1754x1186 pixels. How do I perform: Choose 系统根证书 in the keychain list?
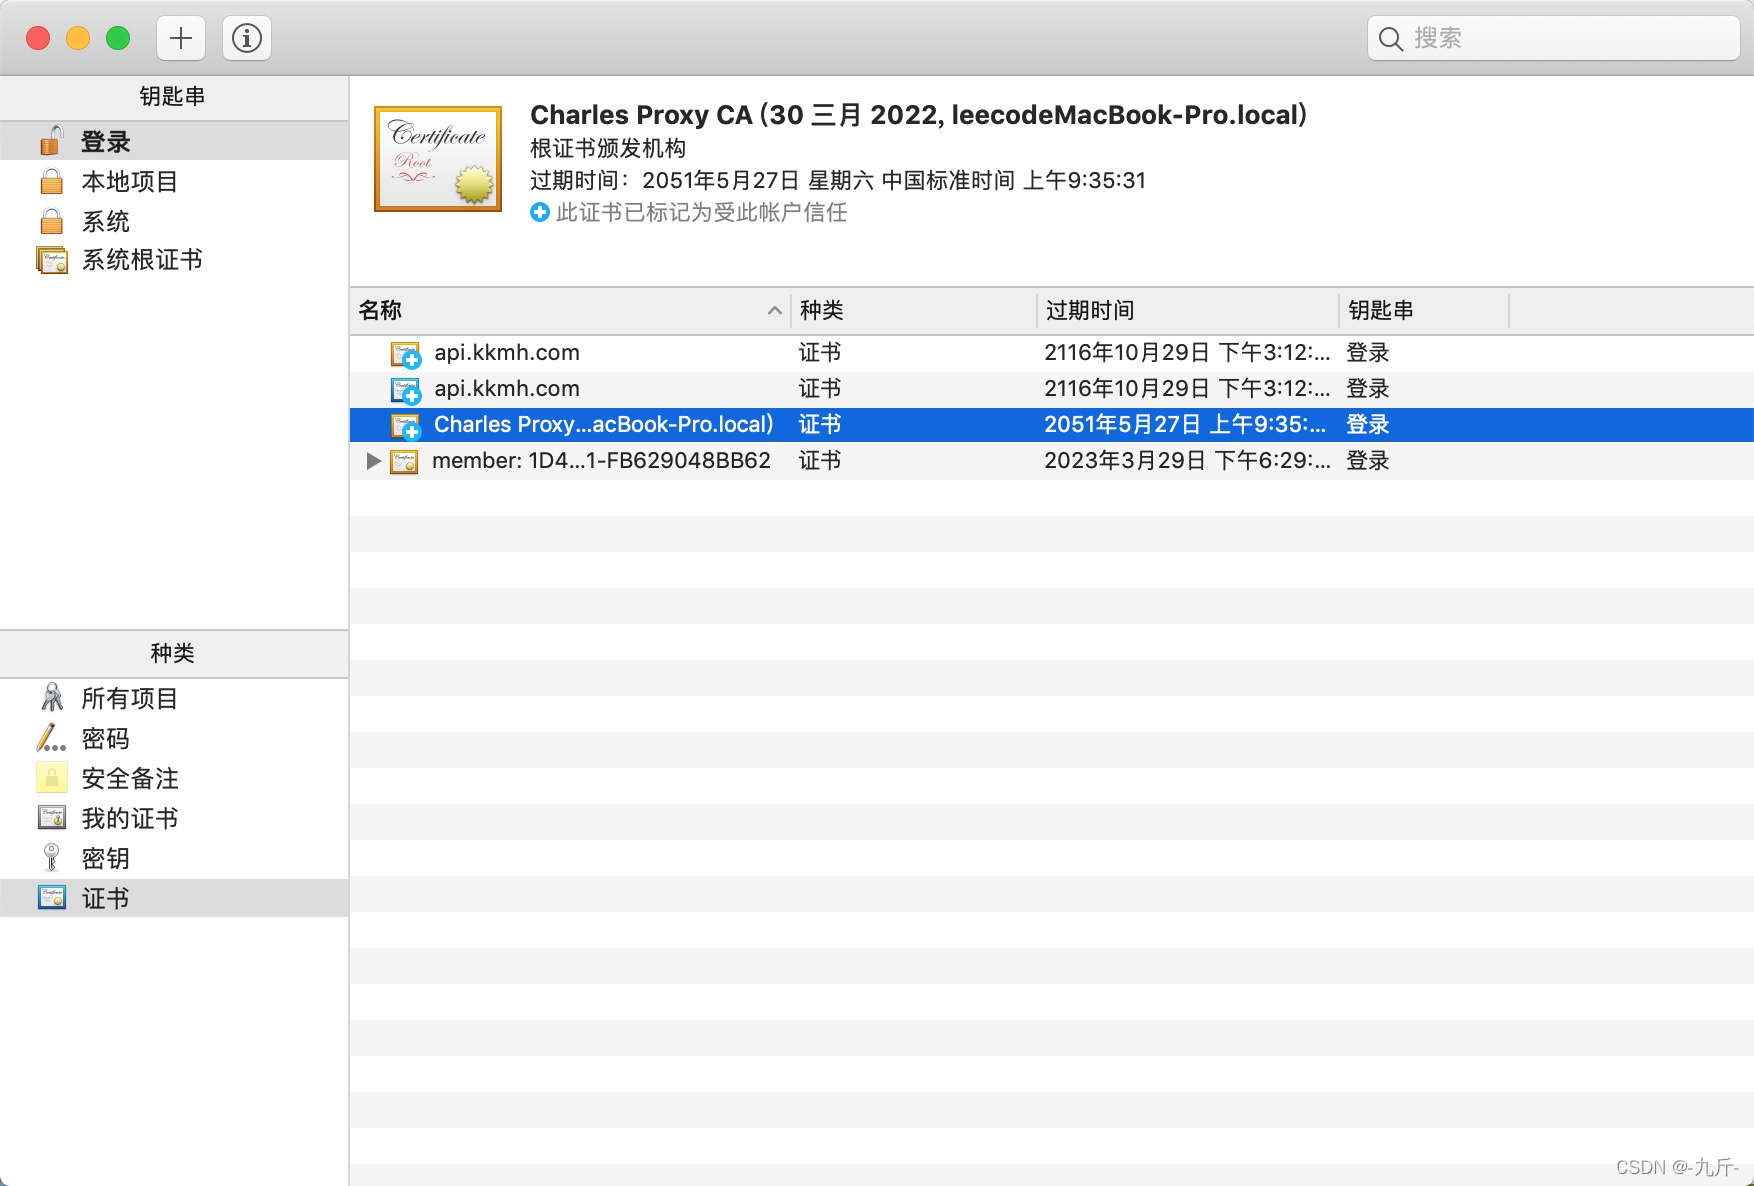coord(142,260)
